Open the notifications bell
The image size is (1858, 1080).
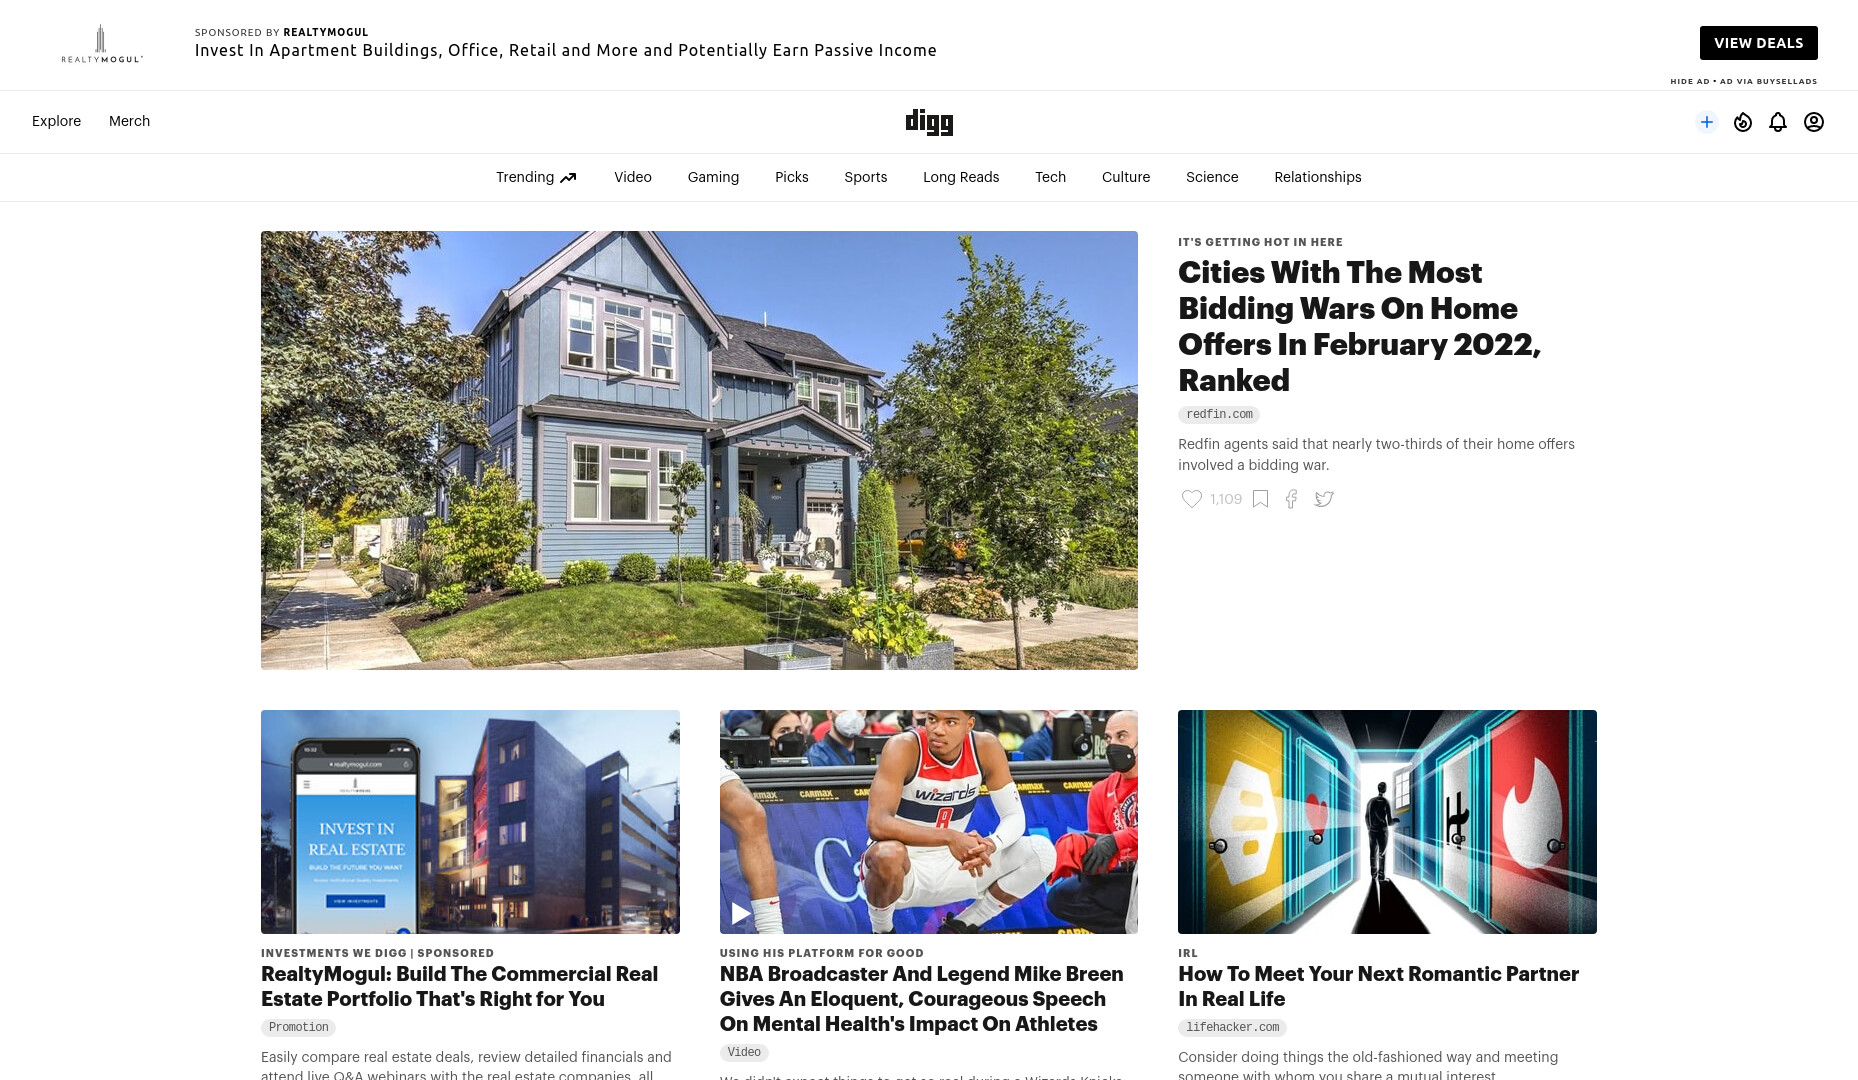point(1778,122)
